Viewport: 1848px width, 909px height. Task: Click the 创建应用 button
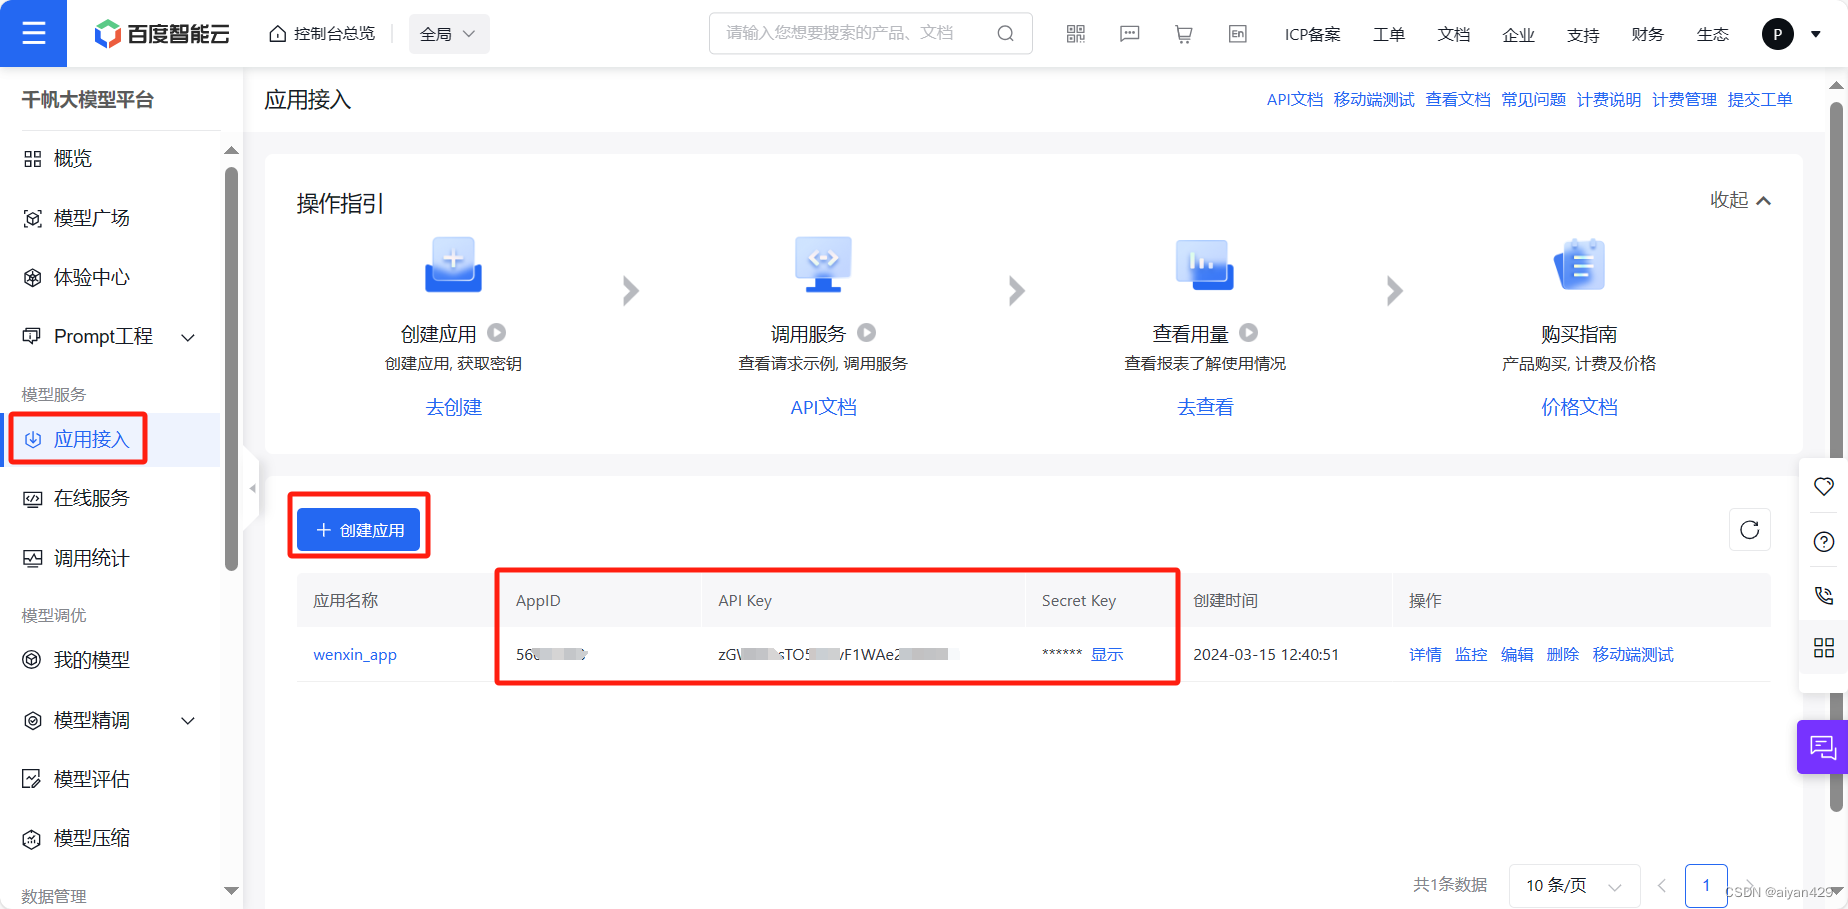click(x=359, y=530)
